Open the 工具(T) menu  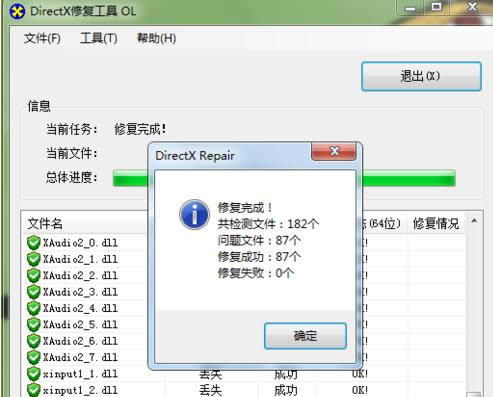click(x=99, y=39)
